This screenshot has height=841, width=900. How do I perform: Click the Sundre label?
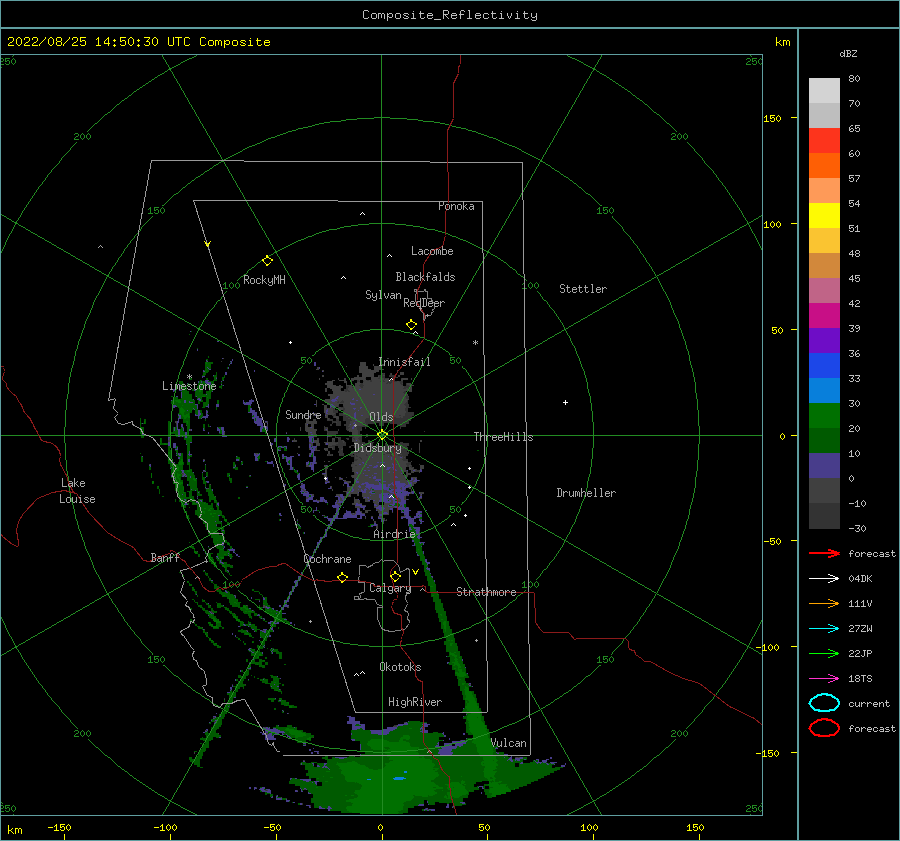[303, 415]
